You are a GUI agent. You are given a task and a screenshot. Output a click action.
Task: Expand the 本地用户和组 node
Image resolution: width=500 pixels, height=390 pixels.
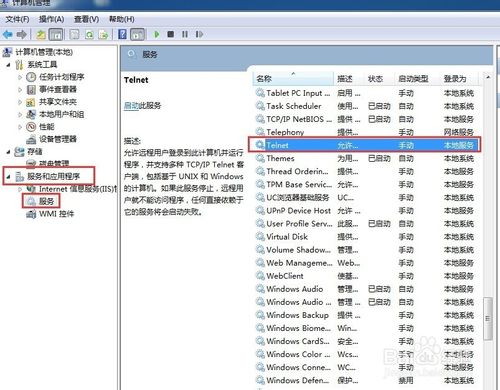(x=20, y=114)
